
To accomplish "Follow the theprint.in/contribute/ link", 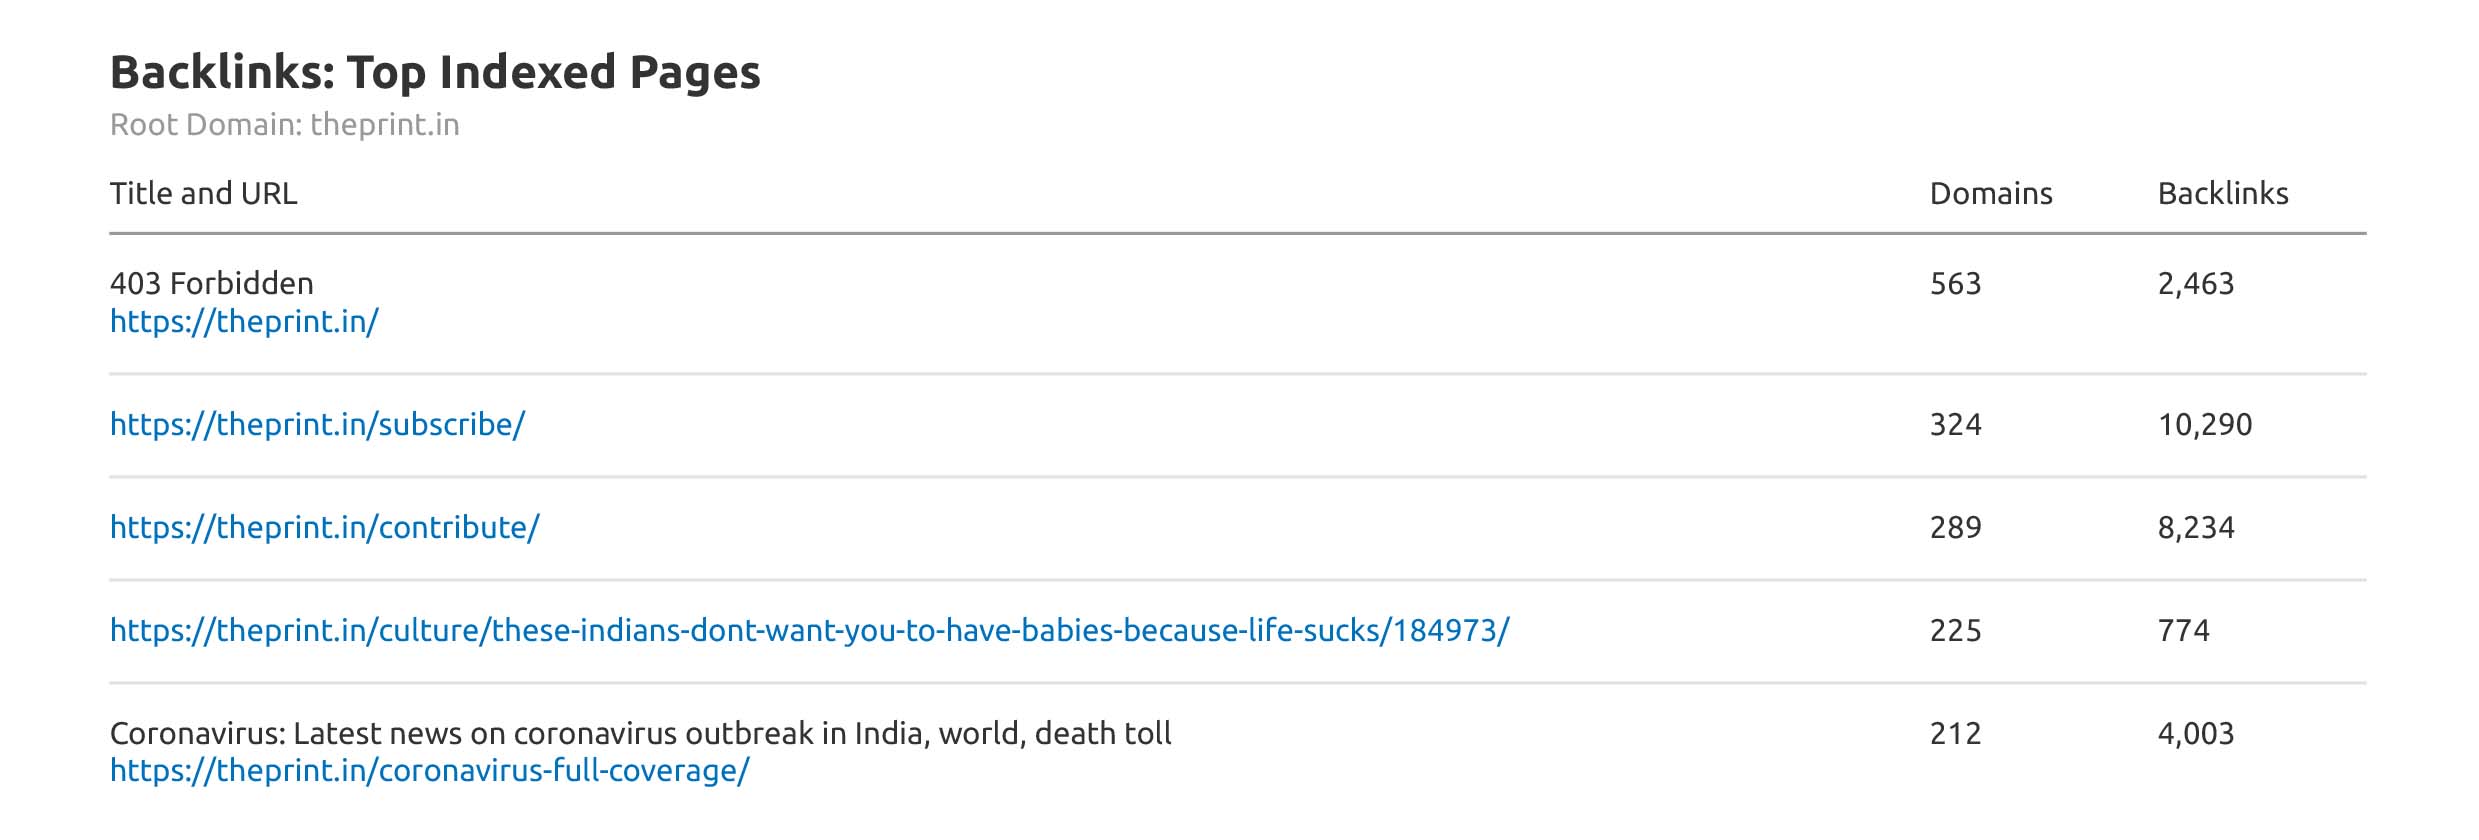I will [324, 528].
